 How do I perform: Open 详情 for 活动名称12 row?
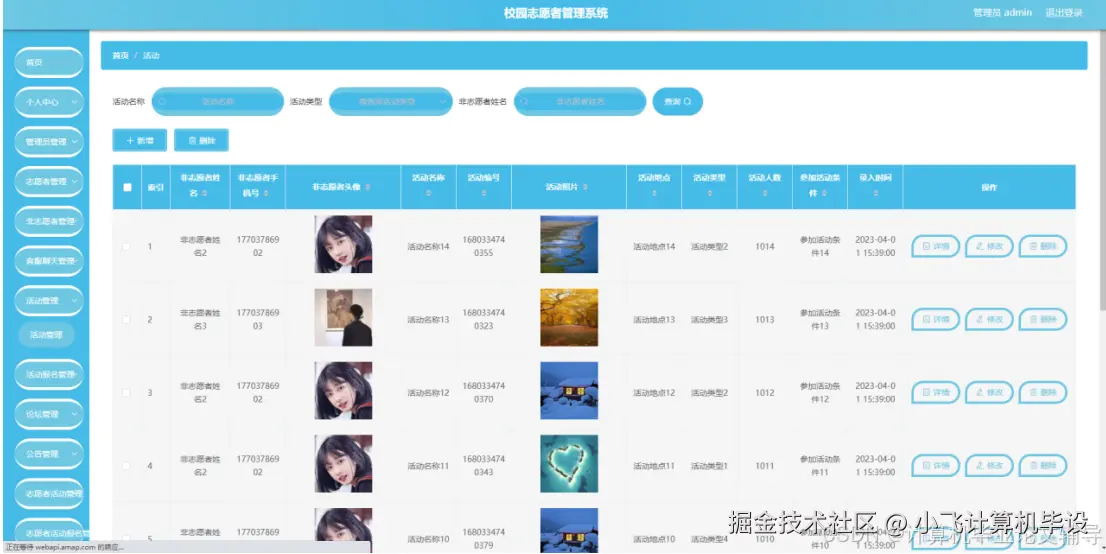point(936,392)
